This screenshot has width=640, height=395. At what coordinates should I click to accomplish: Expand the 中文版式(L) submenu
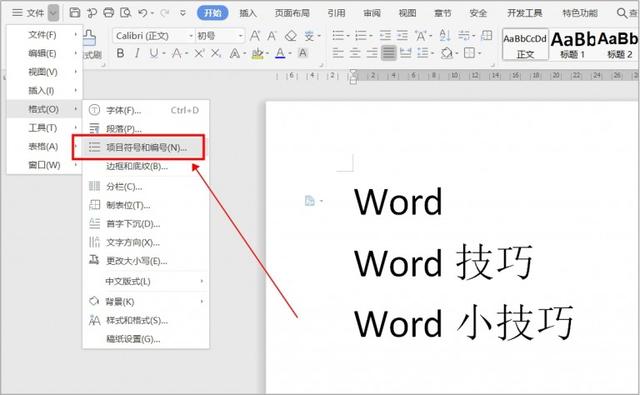tap(146, 282)
